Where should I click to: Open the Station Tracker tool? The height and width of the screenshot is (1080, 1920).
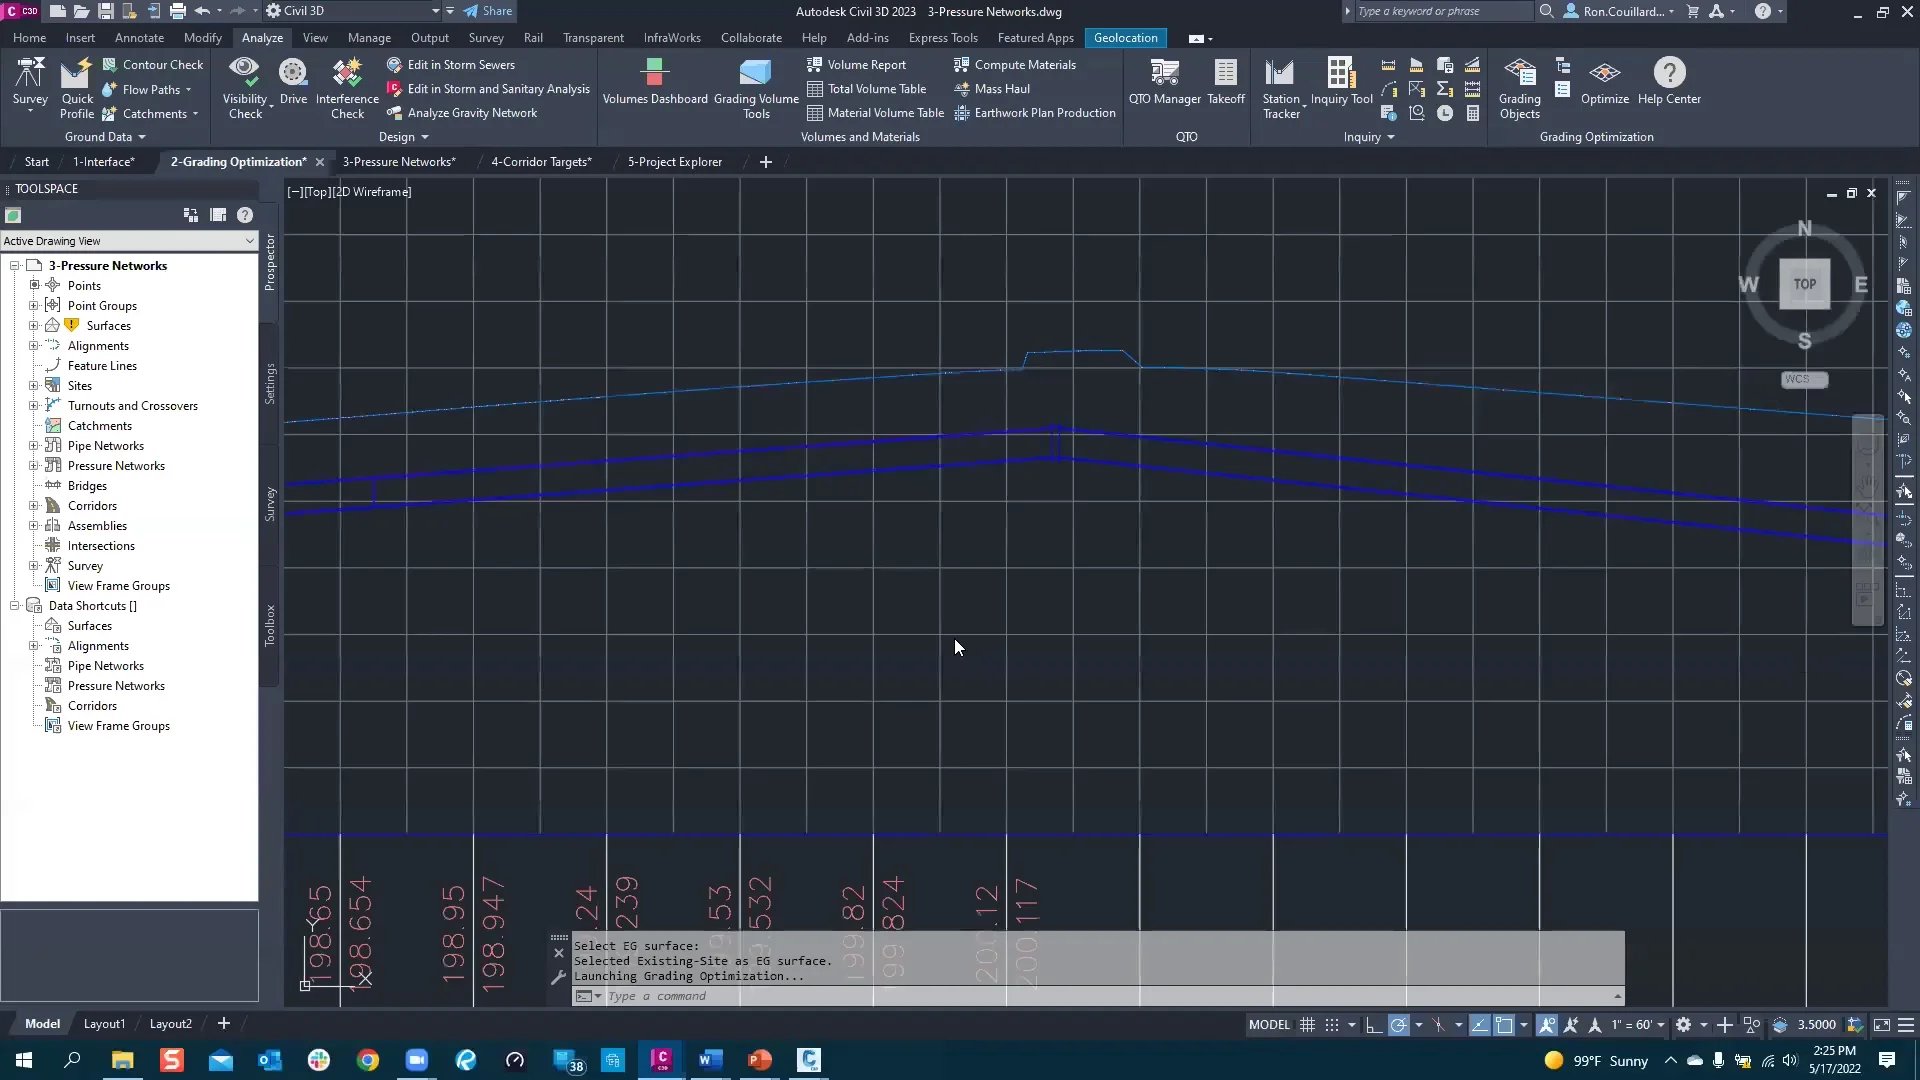coord(1281,88)
